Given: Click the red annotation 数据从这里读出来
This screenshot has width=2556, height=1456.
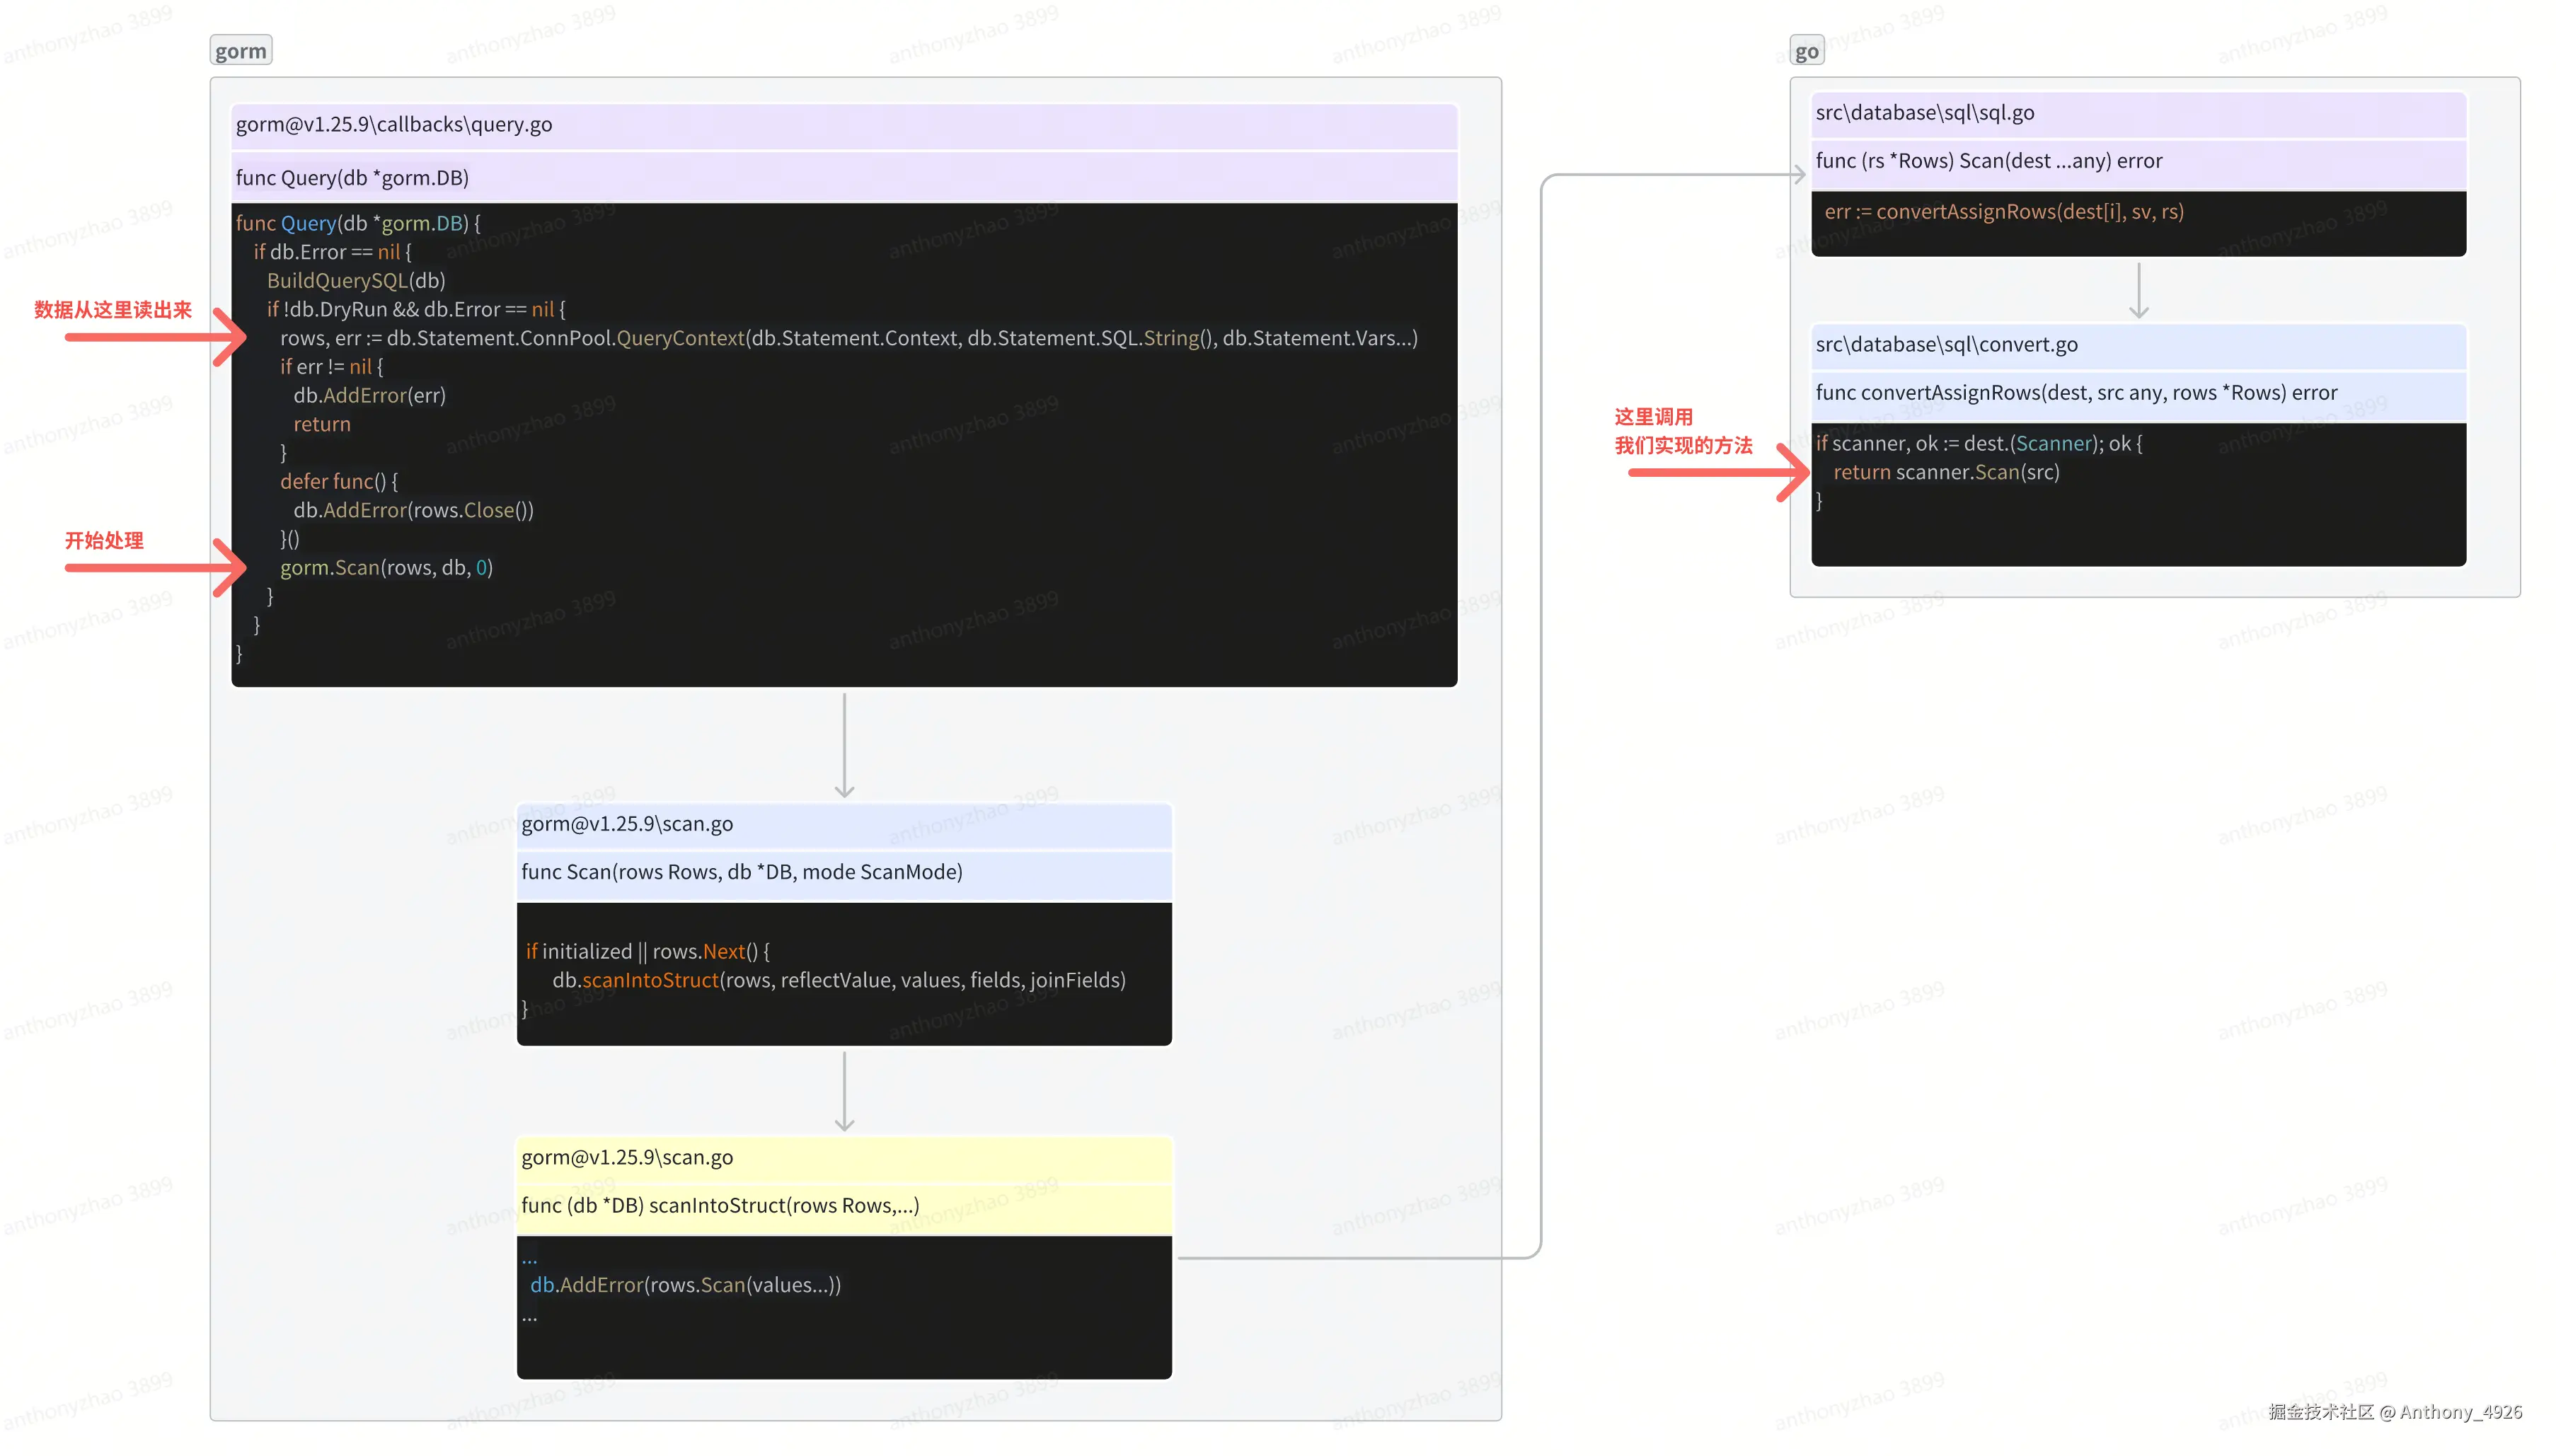Looking at the screenshot, I should point(113,310).
